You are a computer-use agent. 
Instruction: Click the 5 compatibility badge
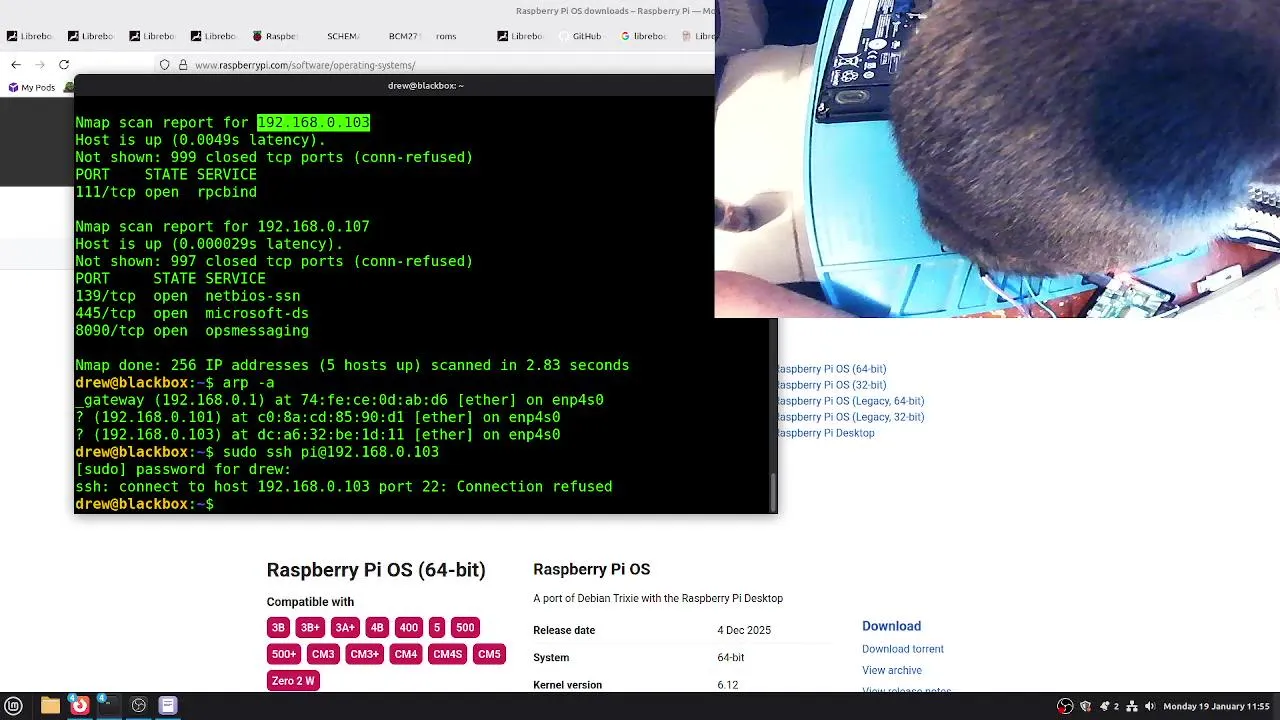[436, 628]
